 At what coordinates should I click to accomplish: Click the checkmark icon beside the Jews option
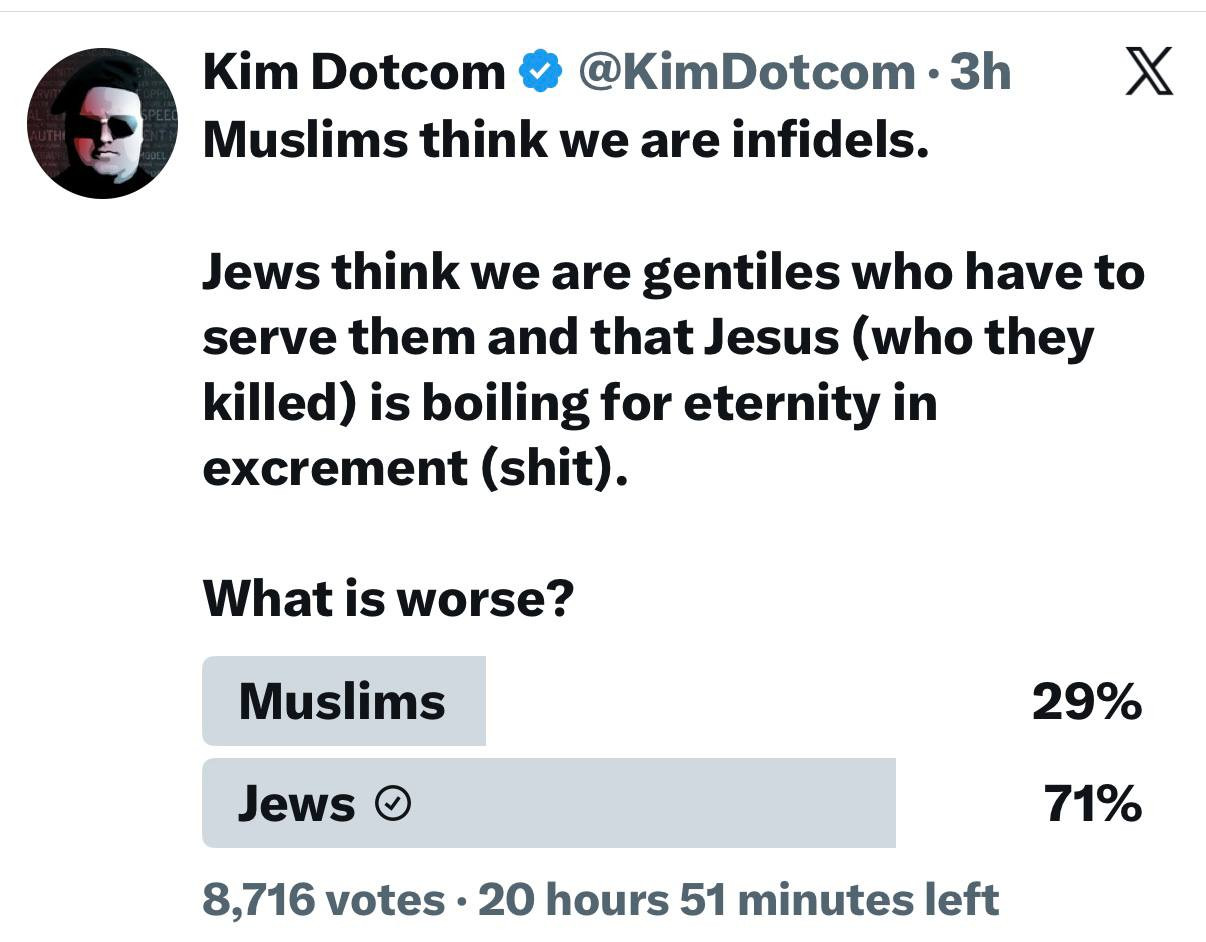pyautogui.click(x=394, y=804)
